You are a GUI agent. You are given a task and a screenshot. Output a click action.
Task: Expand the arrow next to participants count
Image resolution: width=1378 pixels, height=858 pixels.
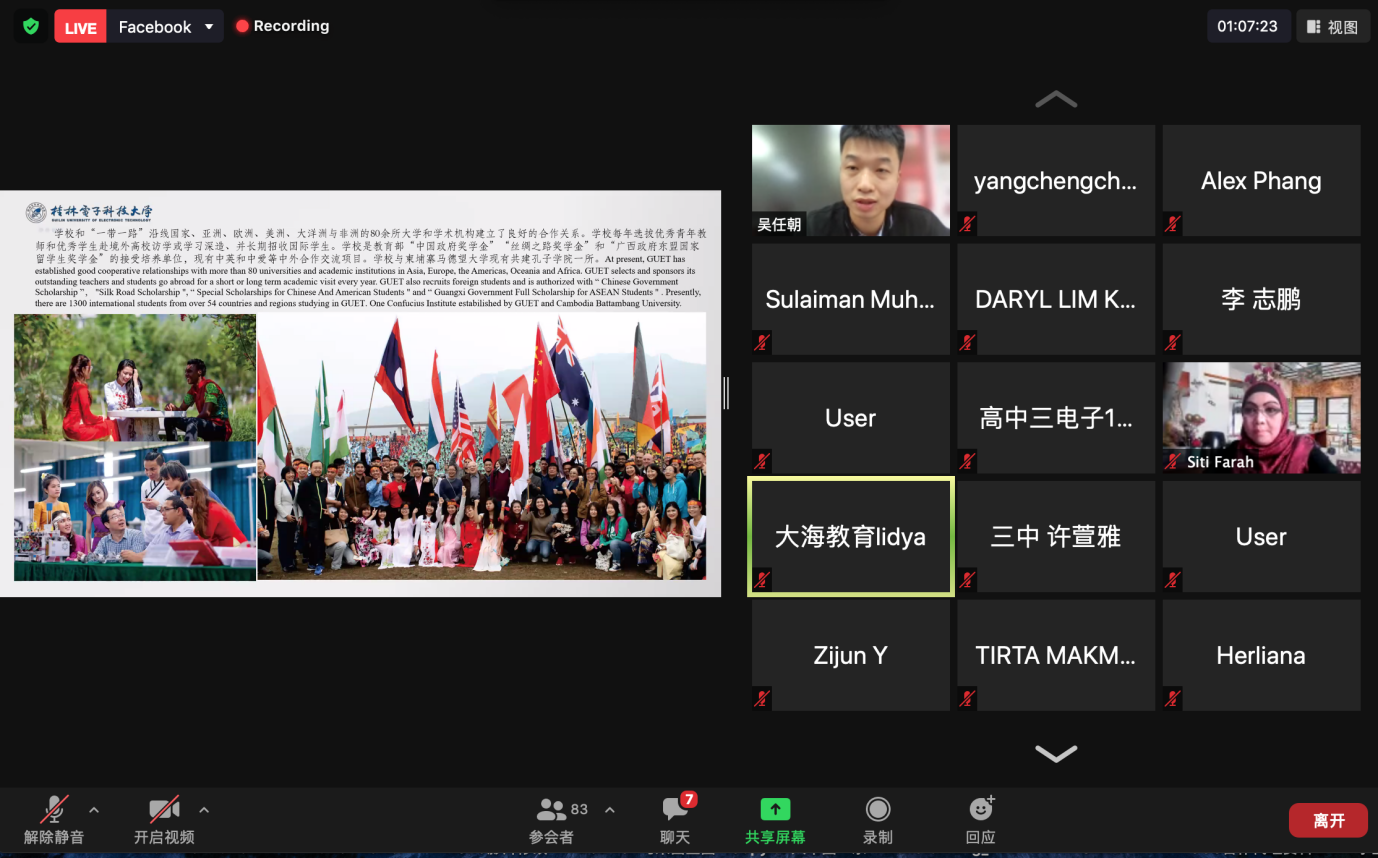pyautogui.click(x=610, y=810)
